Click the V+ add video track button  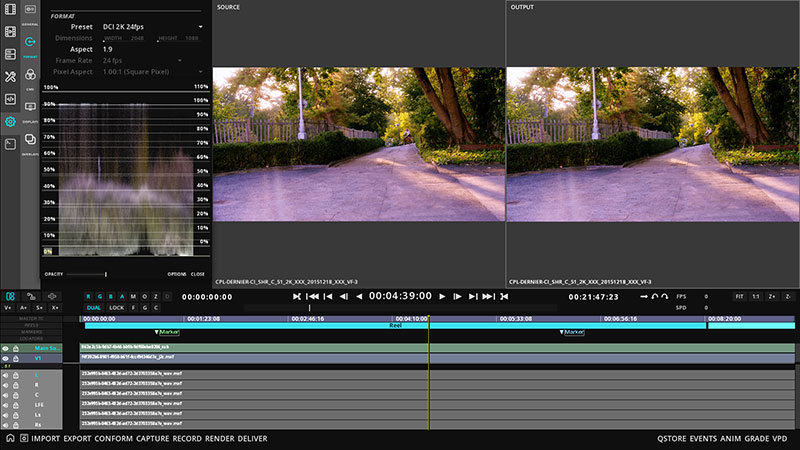[8, 308]
